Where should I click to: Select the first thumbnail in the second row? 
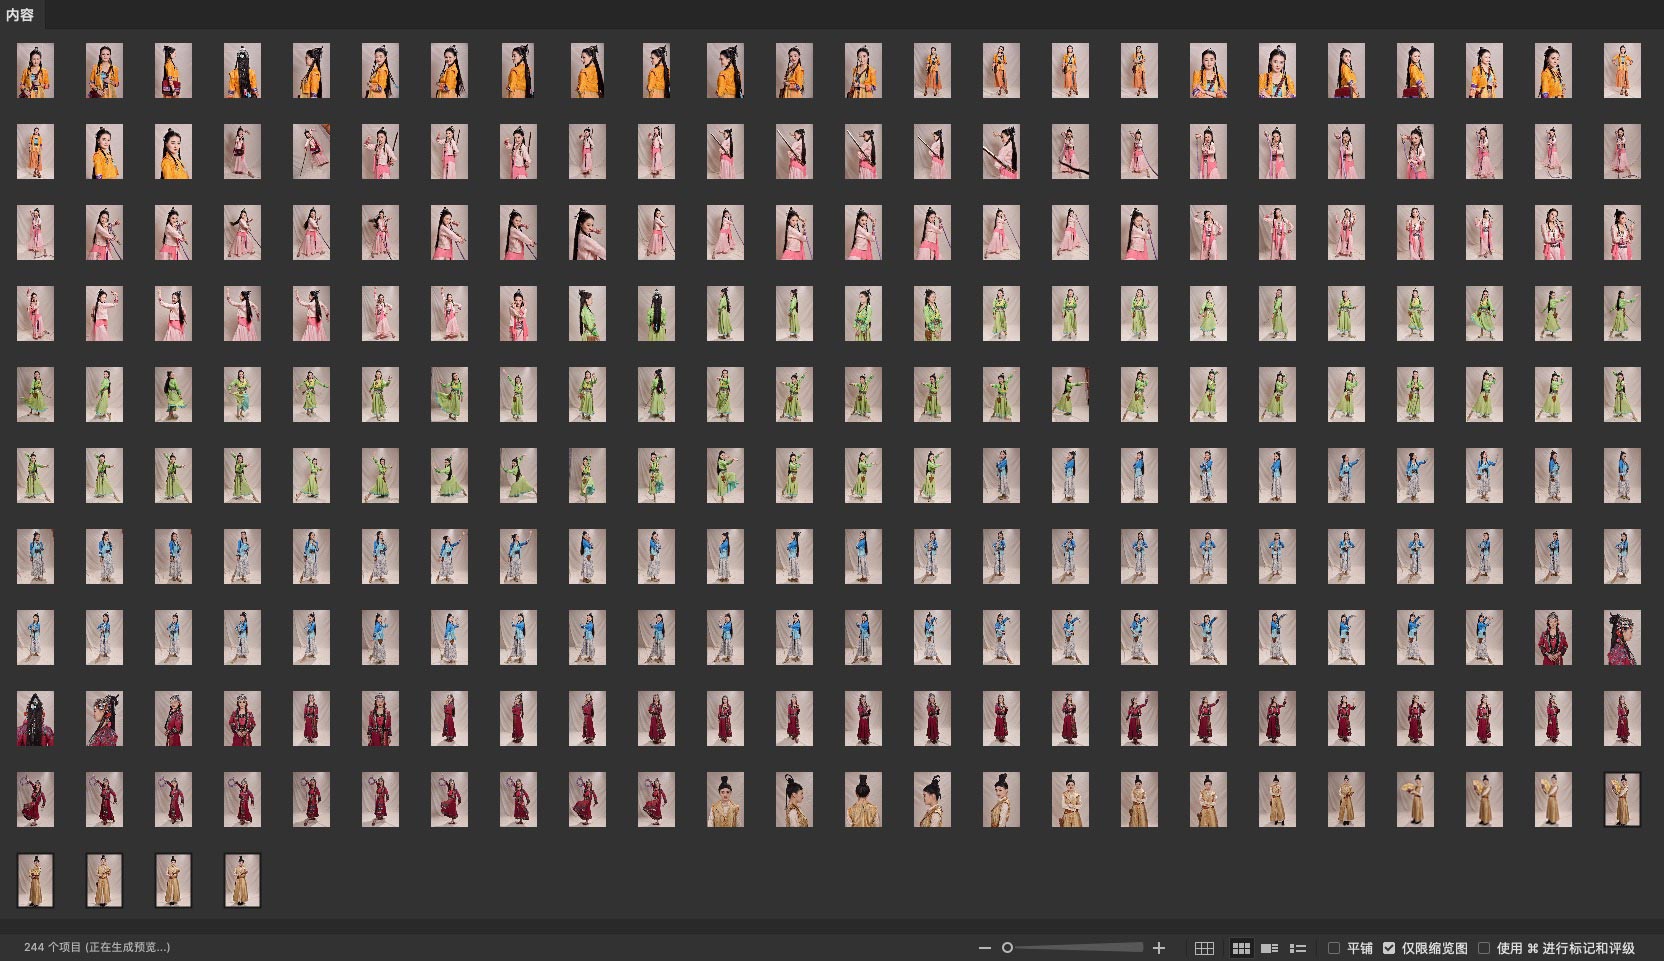pos(35,152)
